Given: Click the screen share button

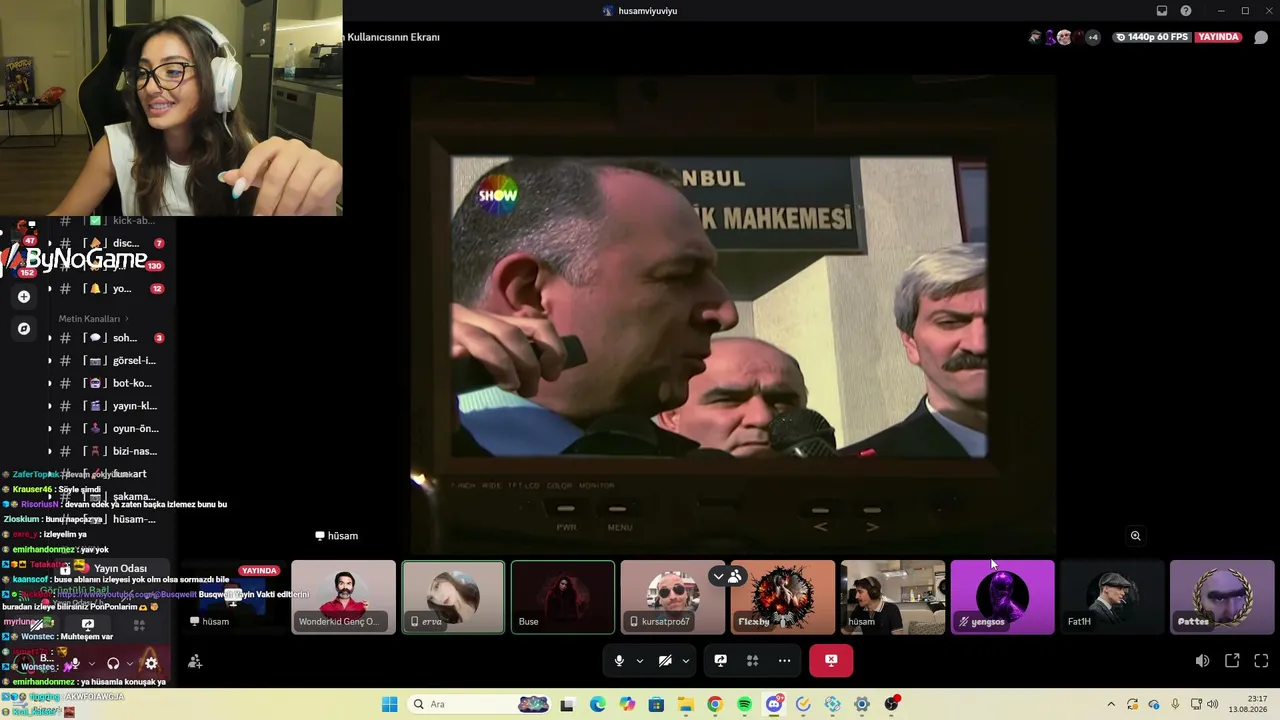Looking at the screenshot, I should (x=720, y=661).
